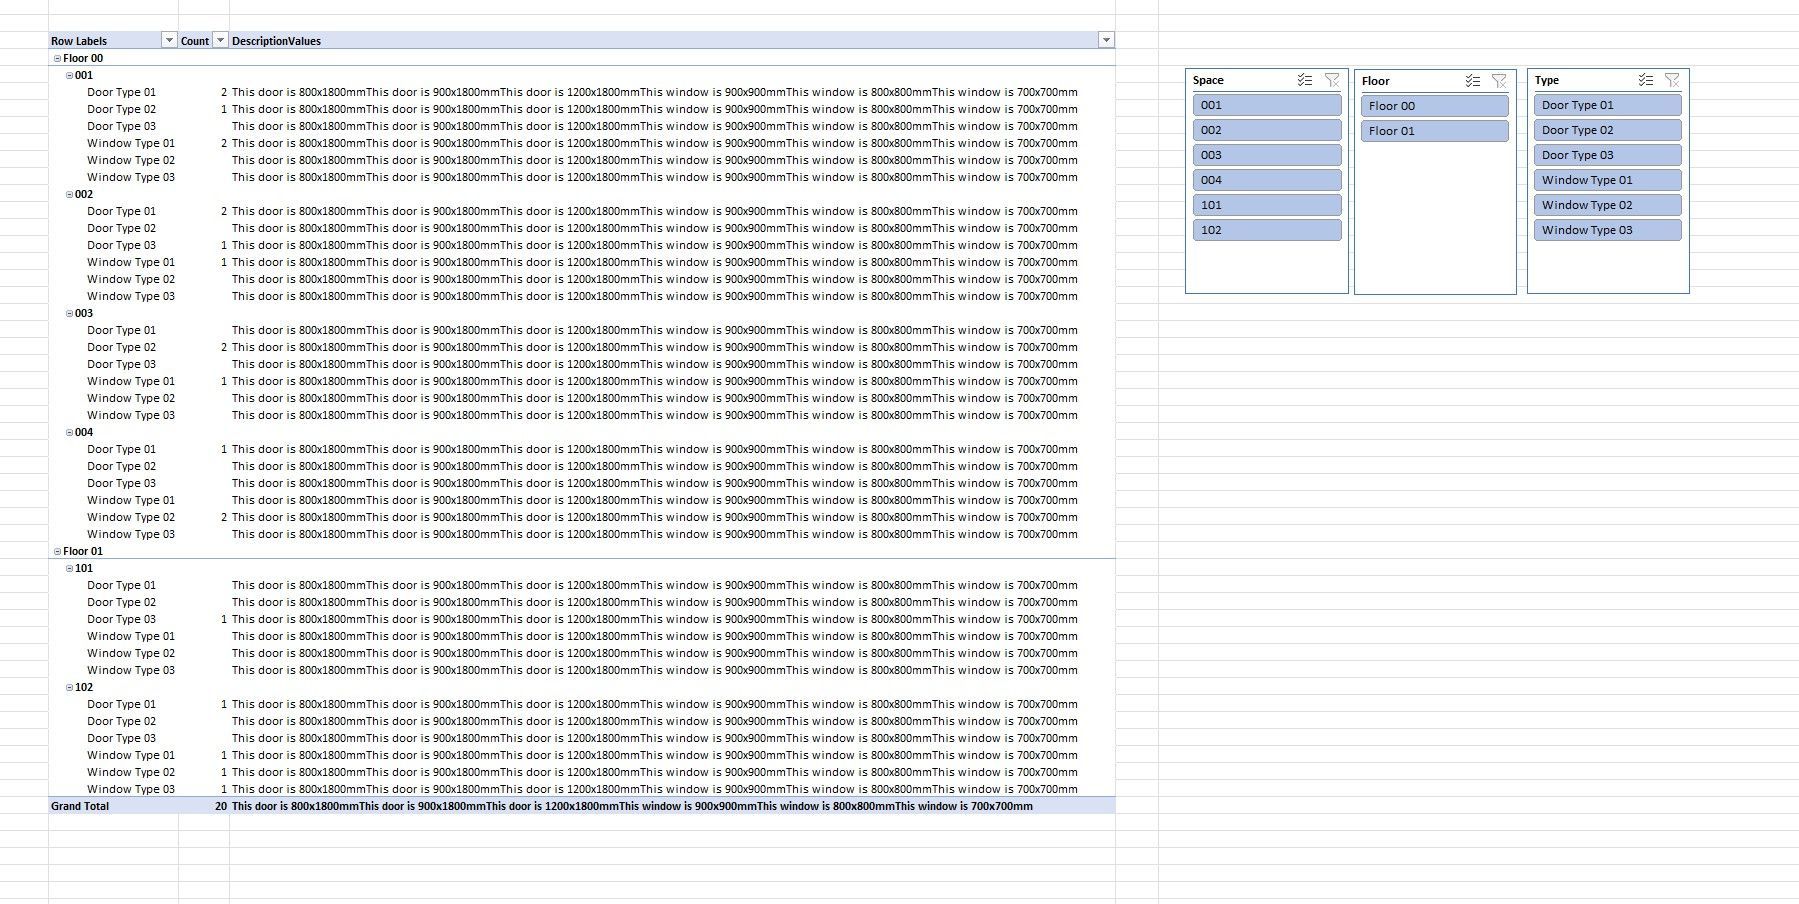The width and height of the screenshot is (1799, 904).
Task: Select the Grand Total label cell
Action: (x=113, y=806)
